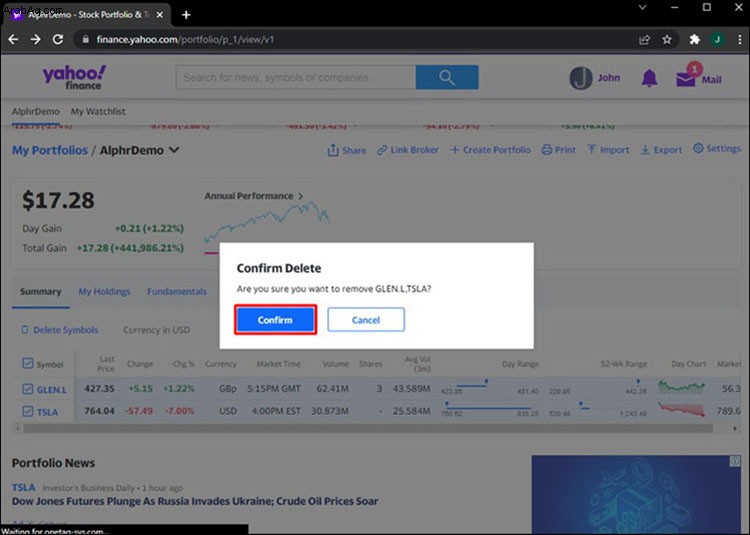
Task: Confirm deletion of GLEN.L and TSLA
Action: 276,320
